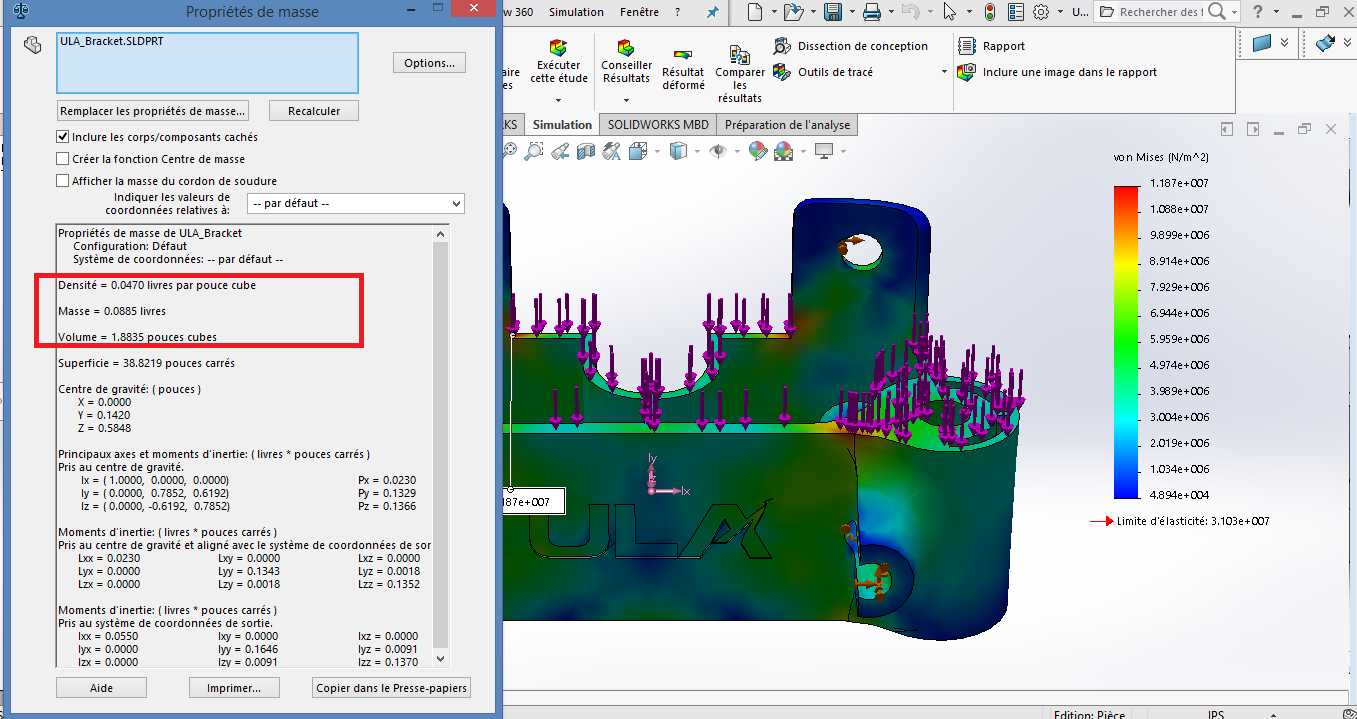Uncheck Inclure les corps/composants cachés
The height and width of the screenshot is (719, 1357).
coord(64,137)
